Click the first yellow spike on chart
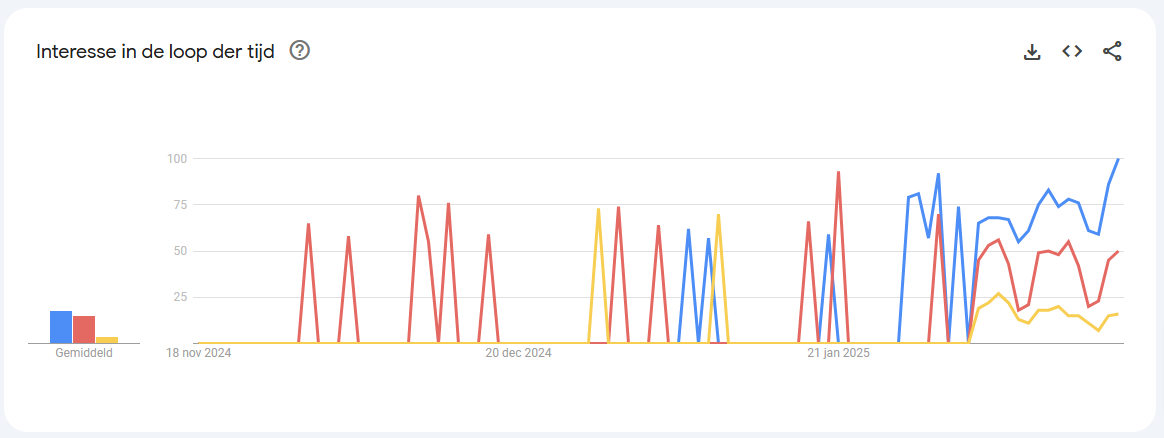This screenshot has height=438, width=1164. point(598,209)
